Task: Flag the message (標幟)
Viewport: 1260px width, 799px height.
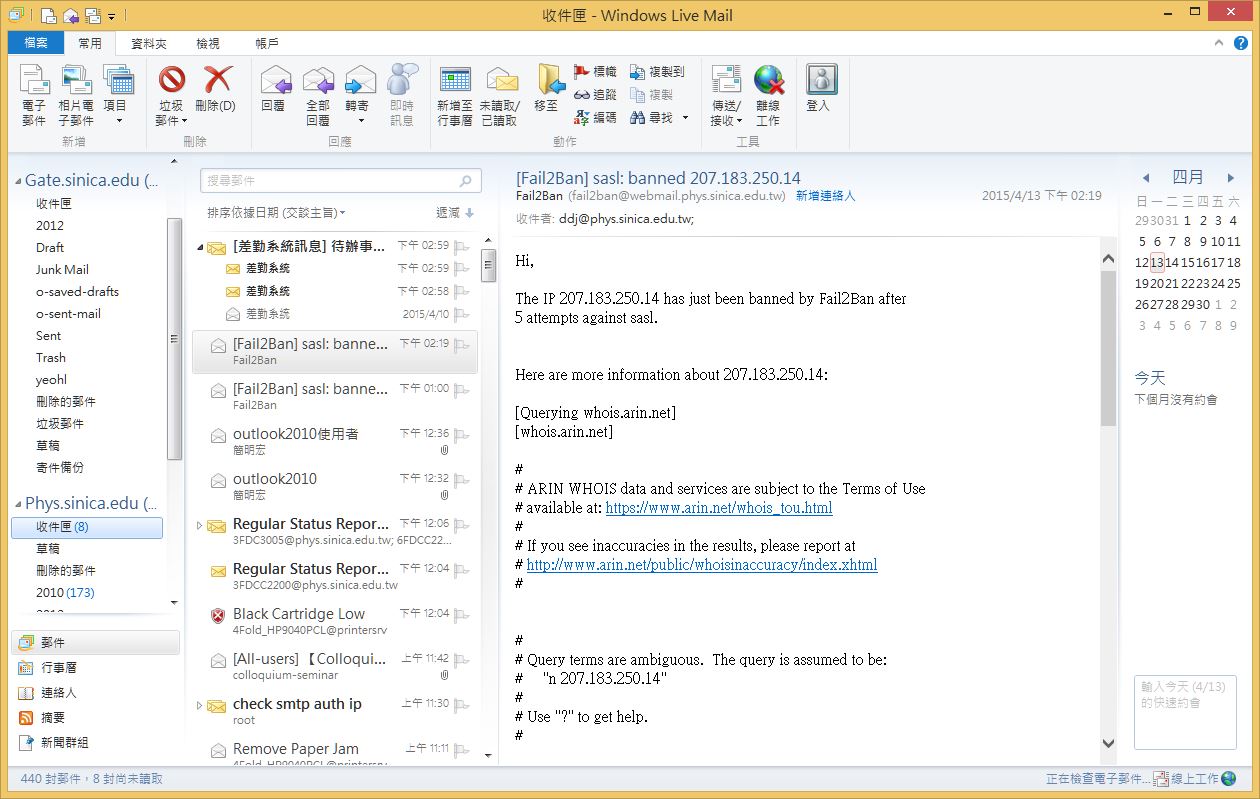Action: [596, 72]
